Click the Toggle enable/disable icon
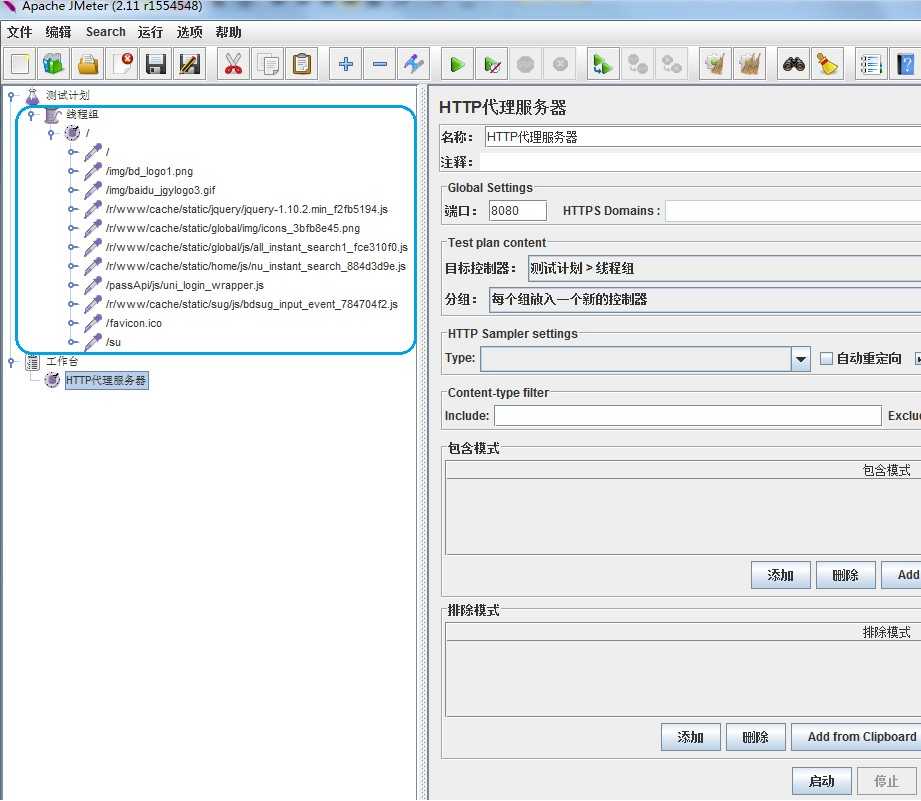This screenshot has width=921, height=801. [x=414, y=63]
